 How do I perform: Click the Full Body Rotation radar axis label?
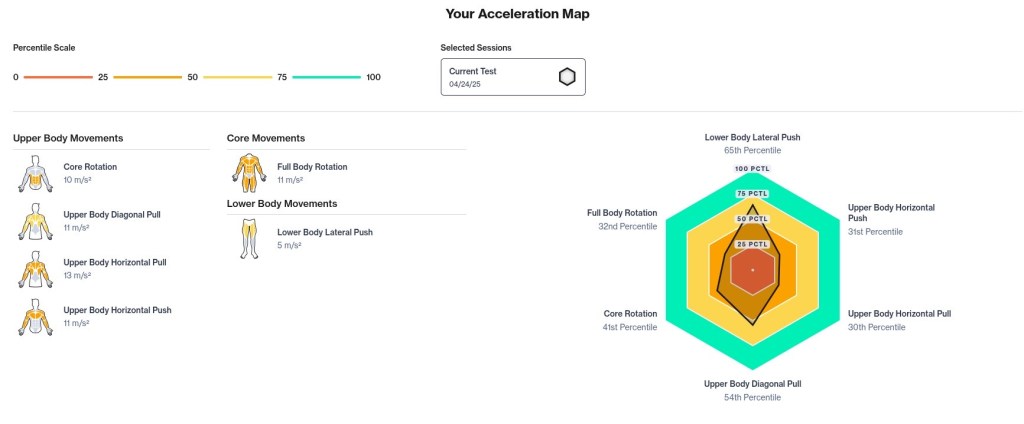622,213
